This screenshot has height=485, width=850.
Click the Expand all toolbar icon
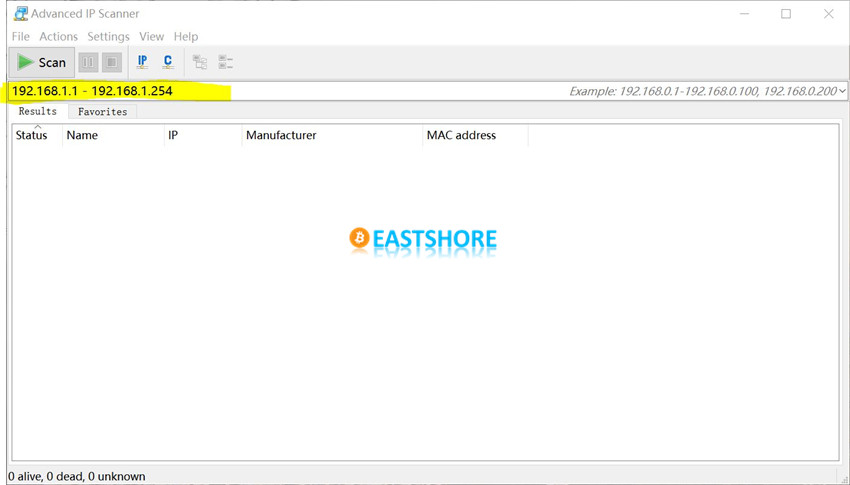200,62
